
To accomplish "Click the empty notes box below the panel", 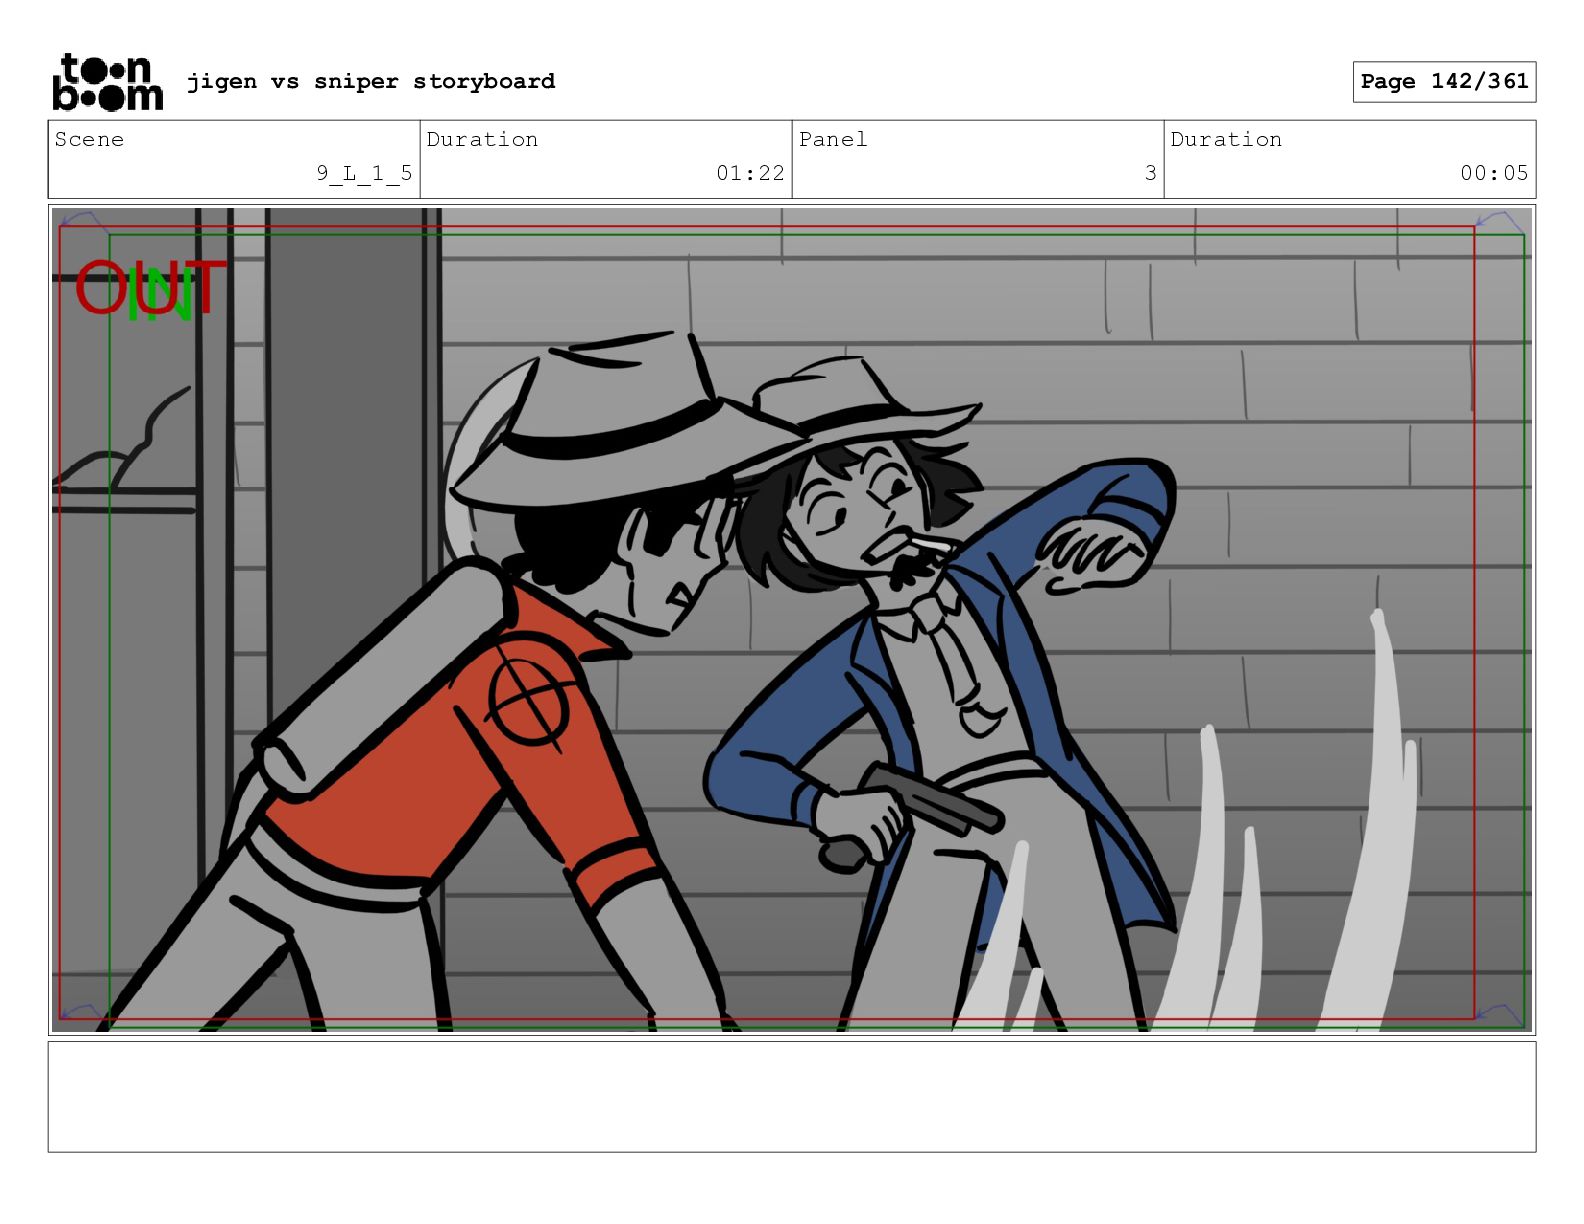I will pos(792,1097).
